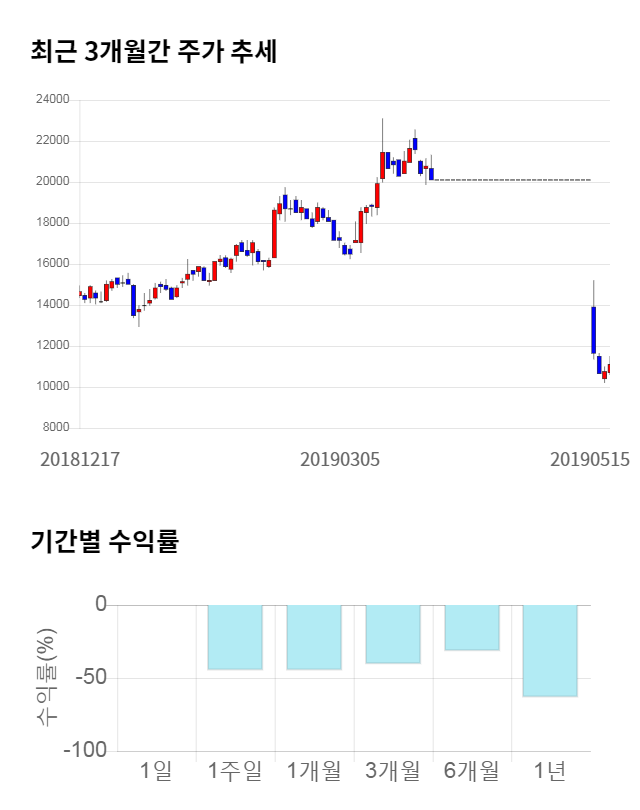
Task: Select the 3개월 return bar
Action: [x=393, y=634]
